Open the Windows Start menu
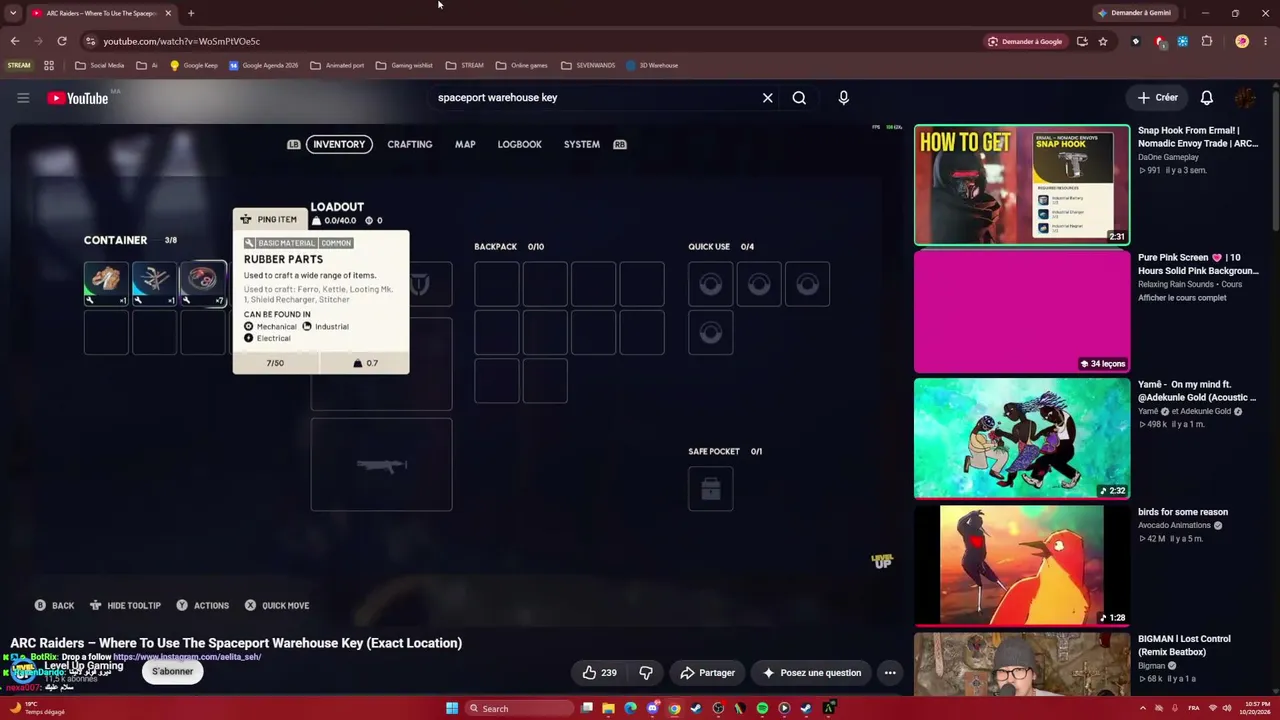The image size is (1280, 720). pos(452,708)
